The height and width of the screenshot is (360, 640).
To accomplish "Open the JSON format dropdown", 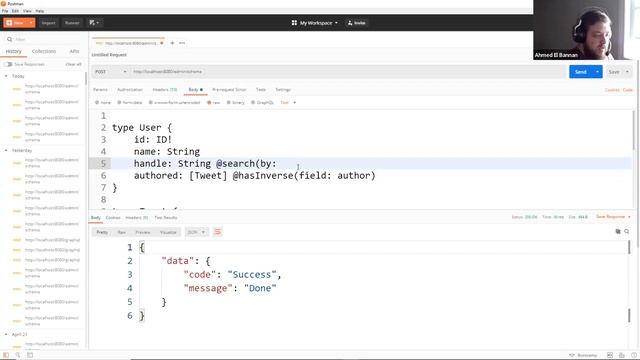I will [196, 232].
